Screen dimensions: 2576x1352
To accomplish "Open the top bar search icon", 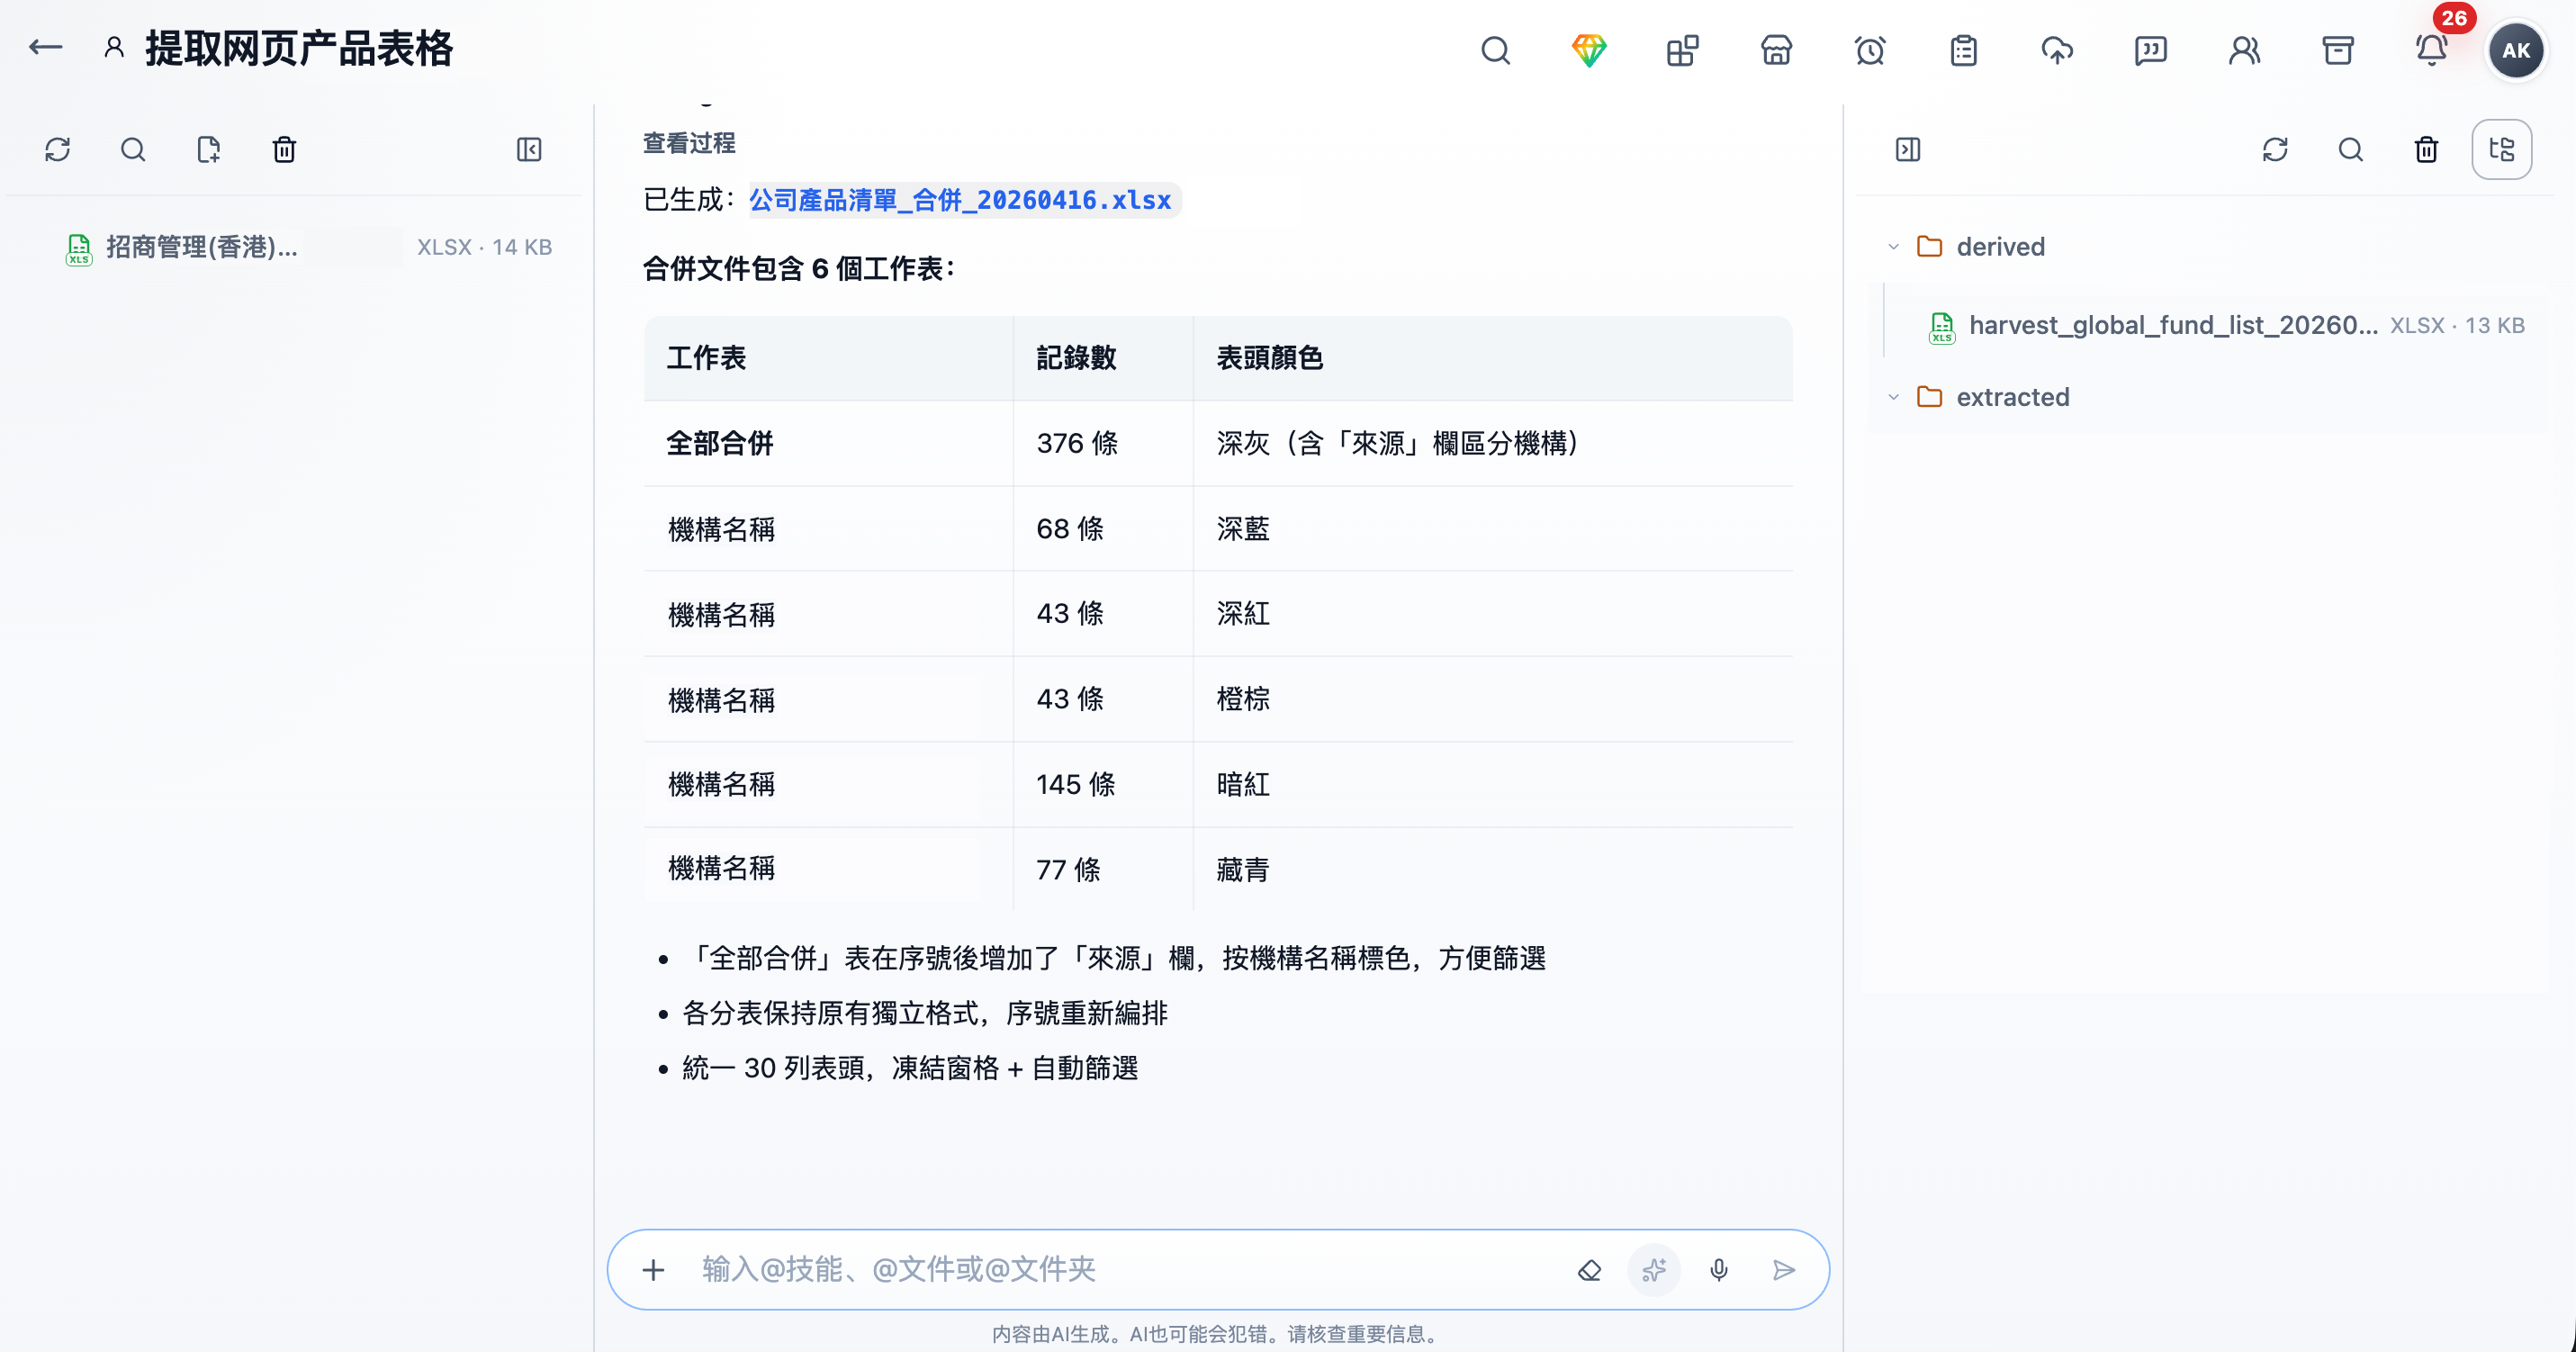I will (1495, 50).
